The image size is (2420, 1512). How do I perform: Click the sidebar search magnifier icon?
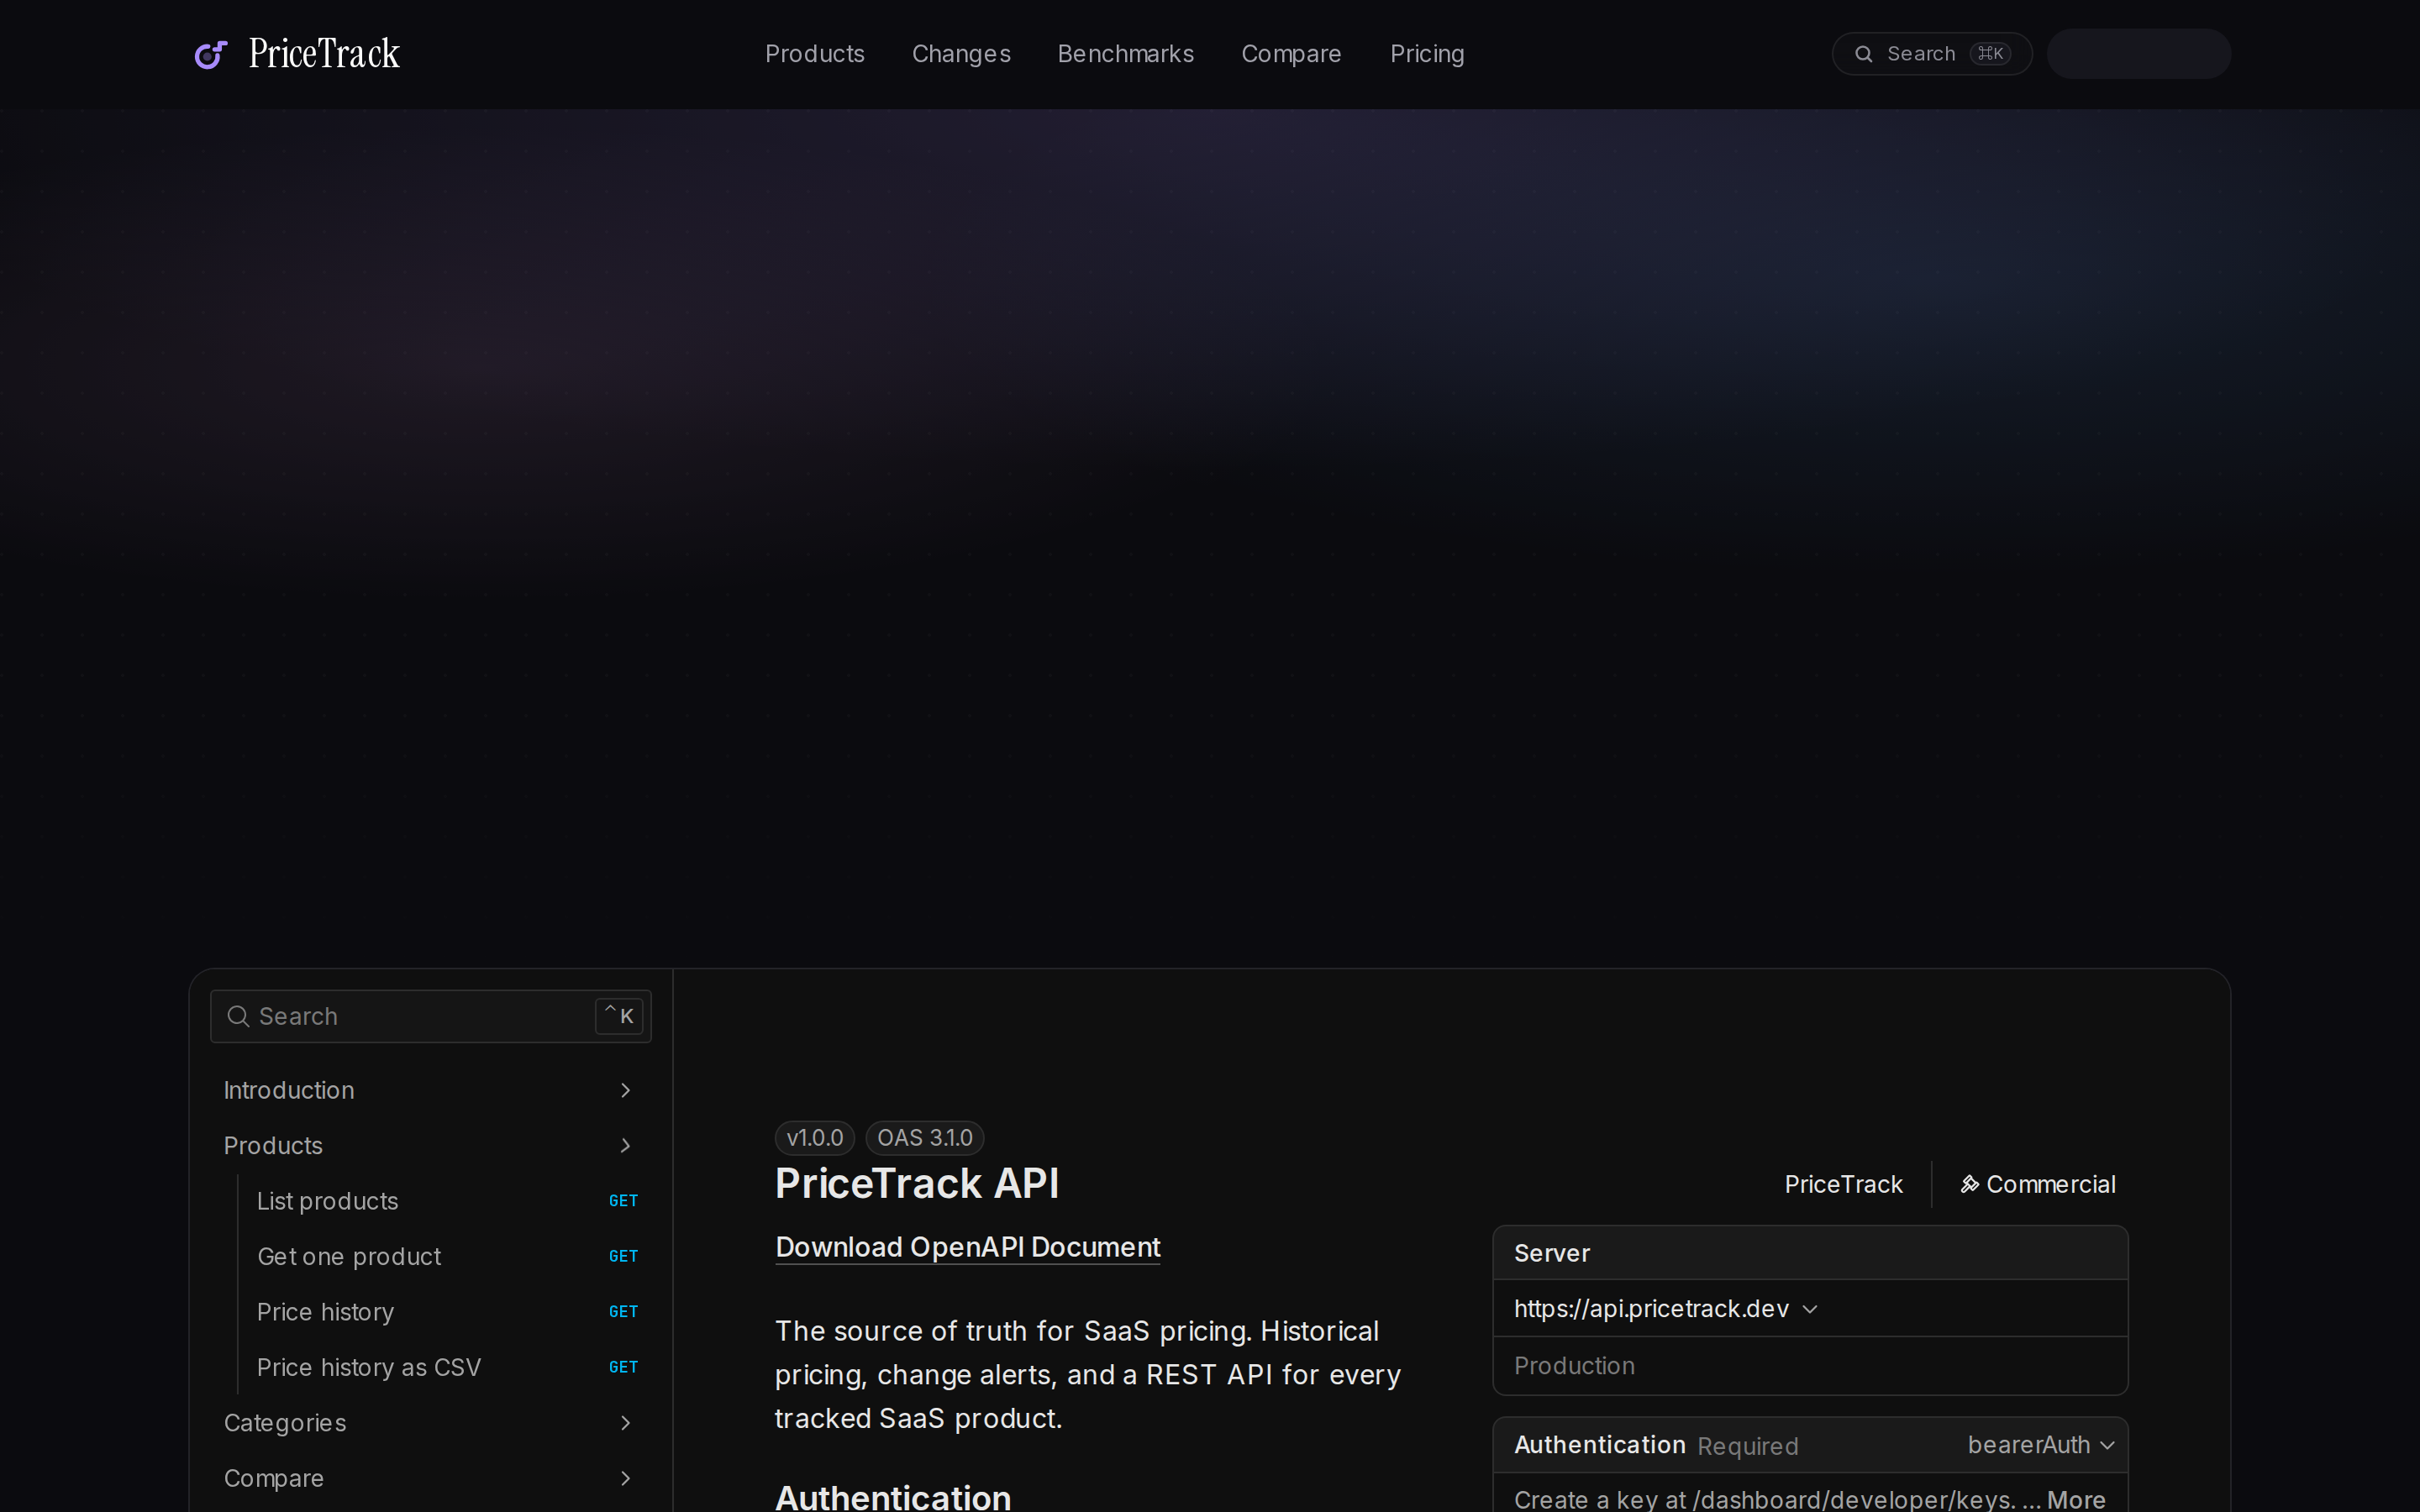coord(238,1016)
